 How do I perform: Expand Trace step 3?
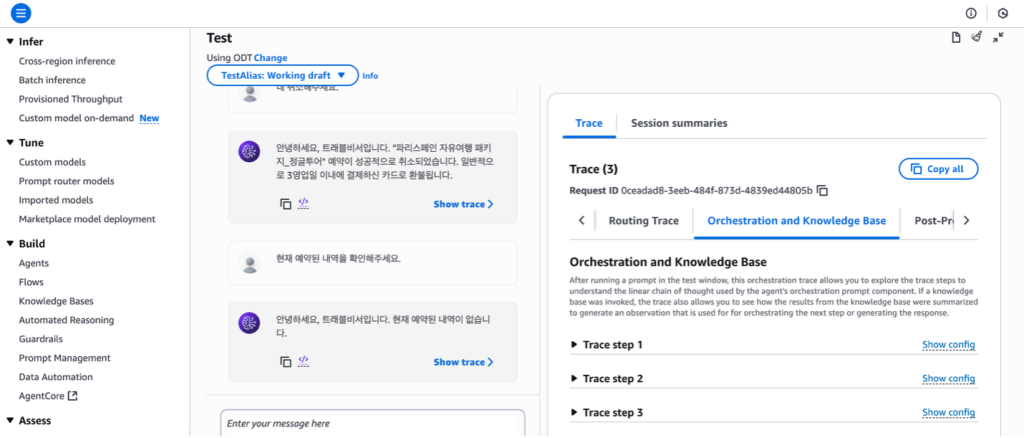(x=574, y=412)
